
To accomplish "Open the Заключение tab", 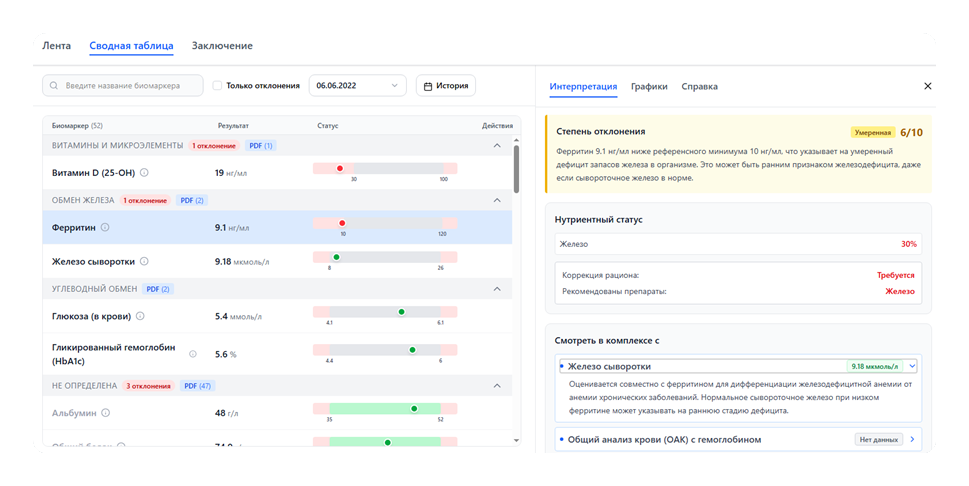I will [222, 46].
